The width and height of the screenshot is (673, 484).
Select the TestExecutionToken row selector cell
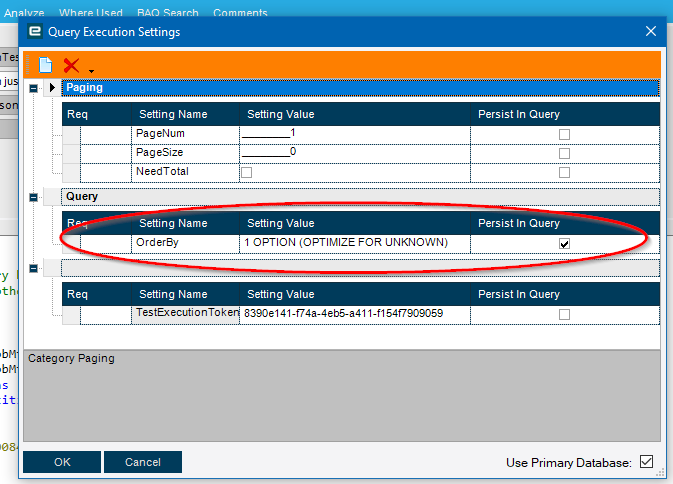tap(71, 315)
